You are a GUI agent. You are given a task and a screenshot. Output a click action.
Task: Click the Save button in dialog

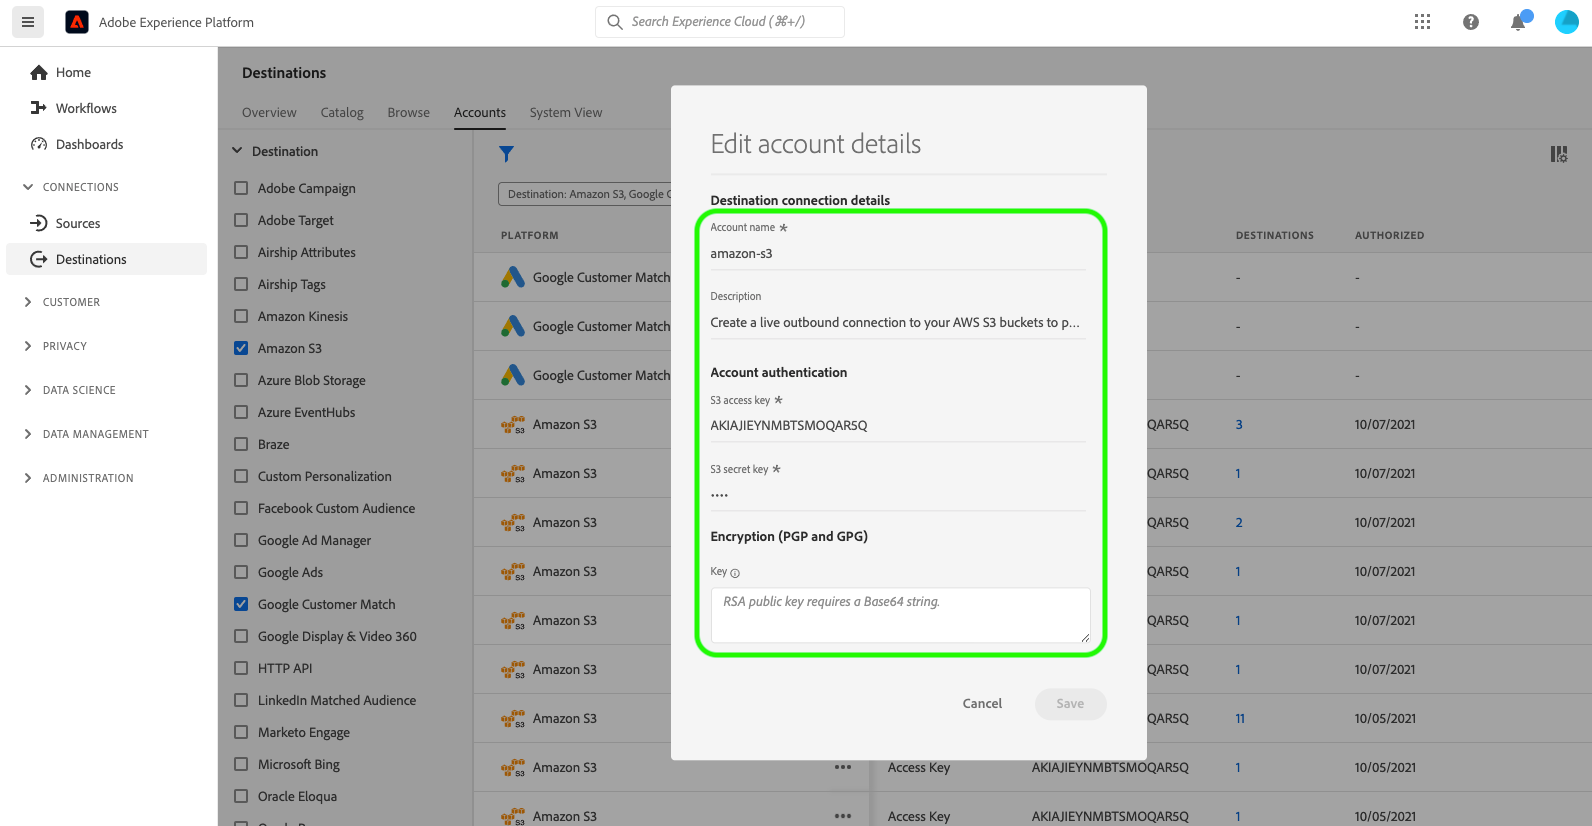pyautogui.click(x=1070, y=704)
